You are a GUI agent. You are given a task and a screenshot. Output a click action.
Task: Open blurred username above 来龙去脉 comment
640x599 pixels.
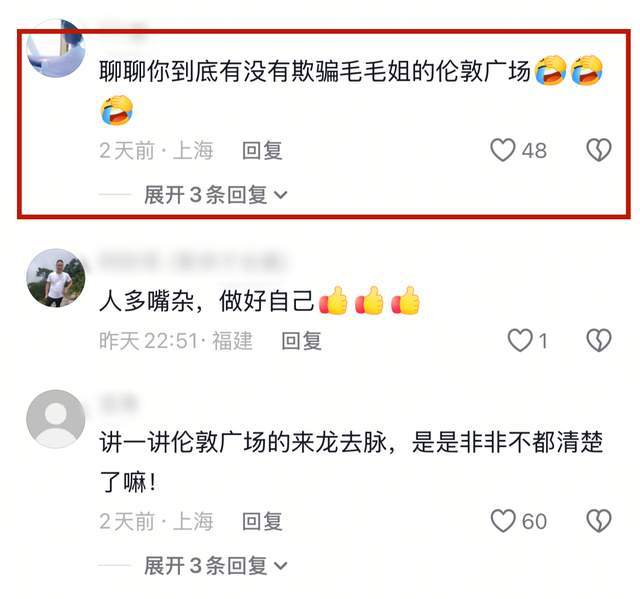point(118,403)
